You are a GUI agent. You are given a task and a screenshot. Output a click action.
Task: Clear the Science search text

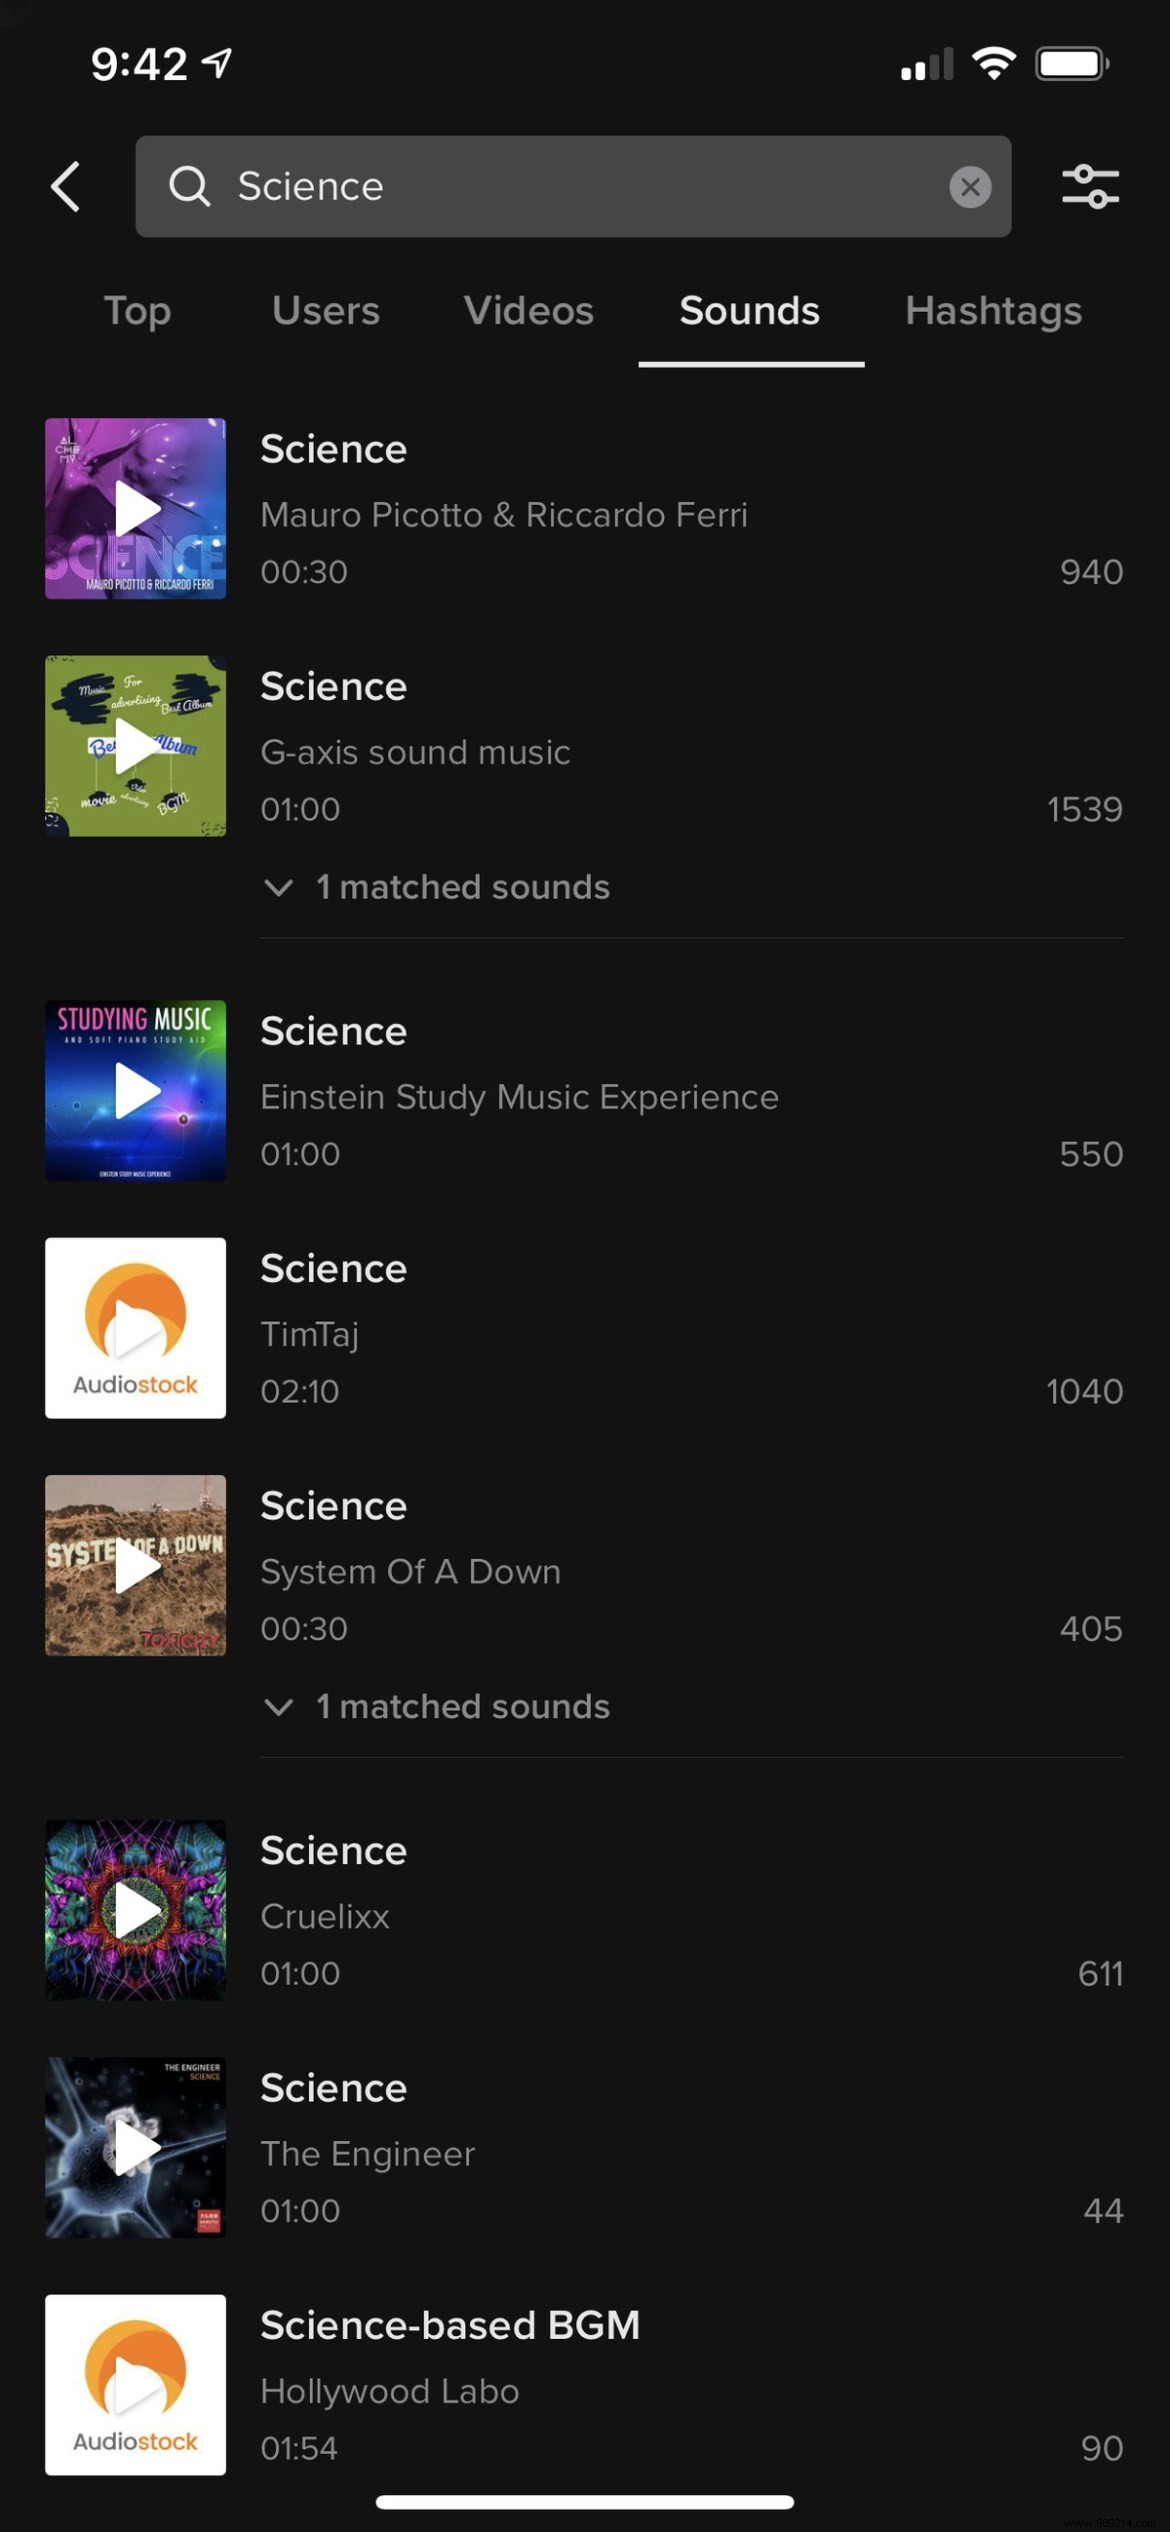point(969,187)
